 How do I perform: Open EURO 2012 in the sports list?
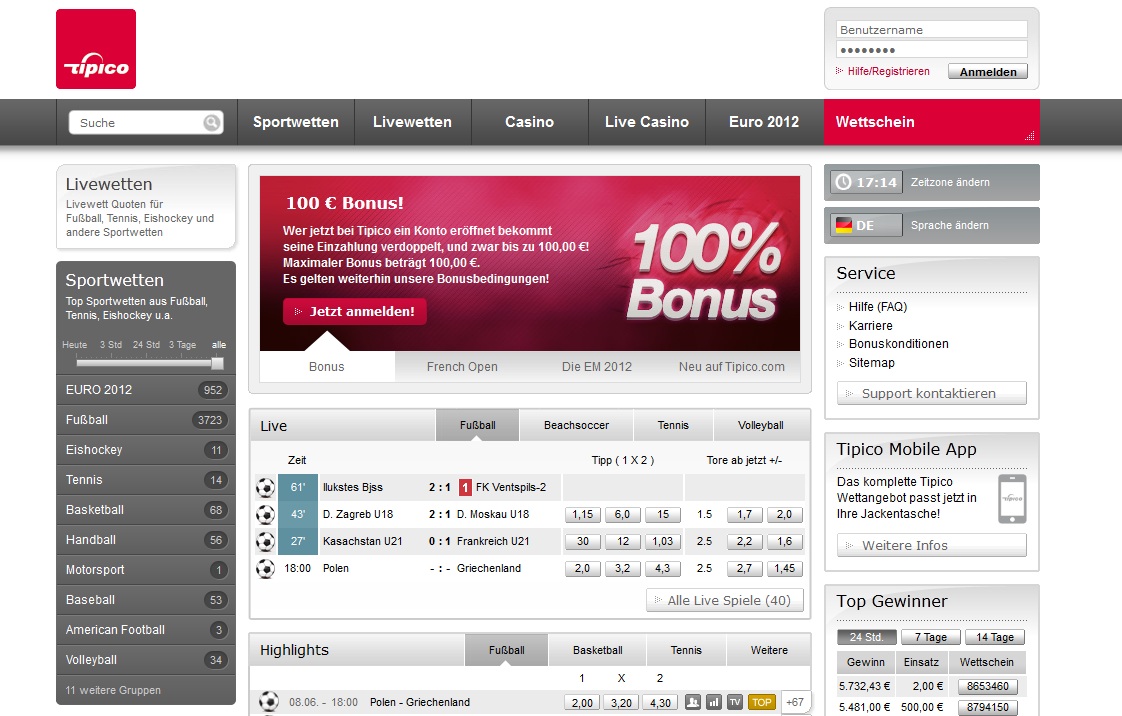146,390
